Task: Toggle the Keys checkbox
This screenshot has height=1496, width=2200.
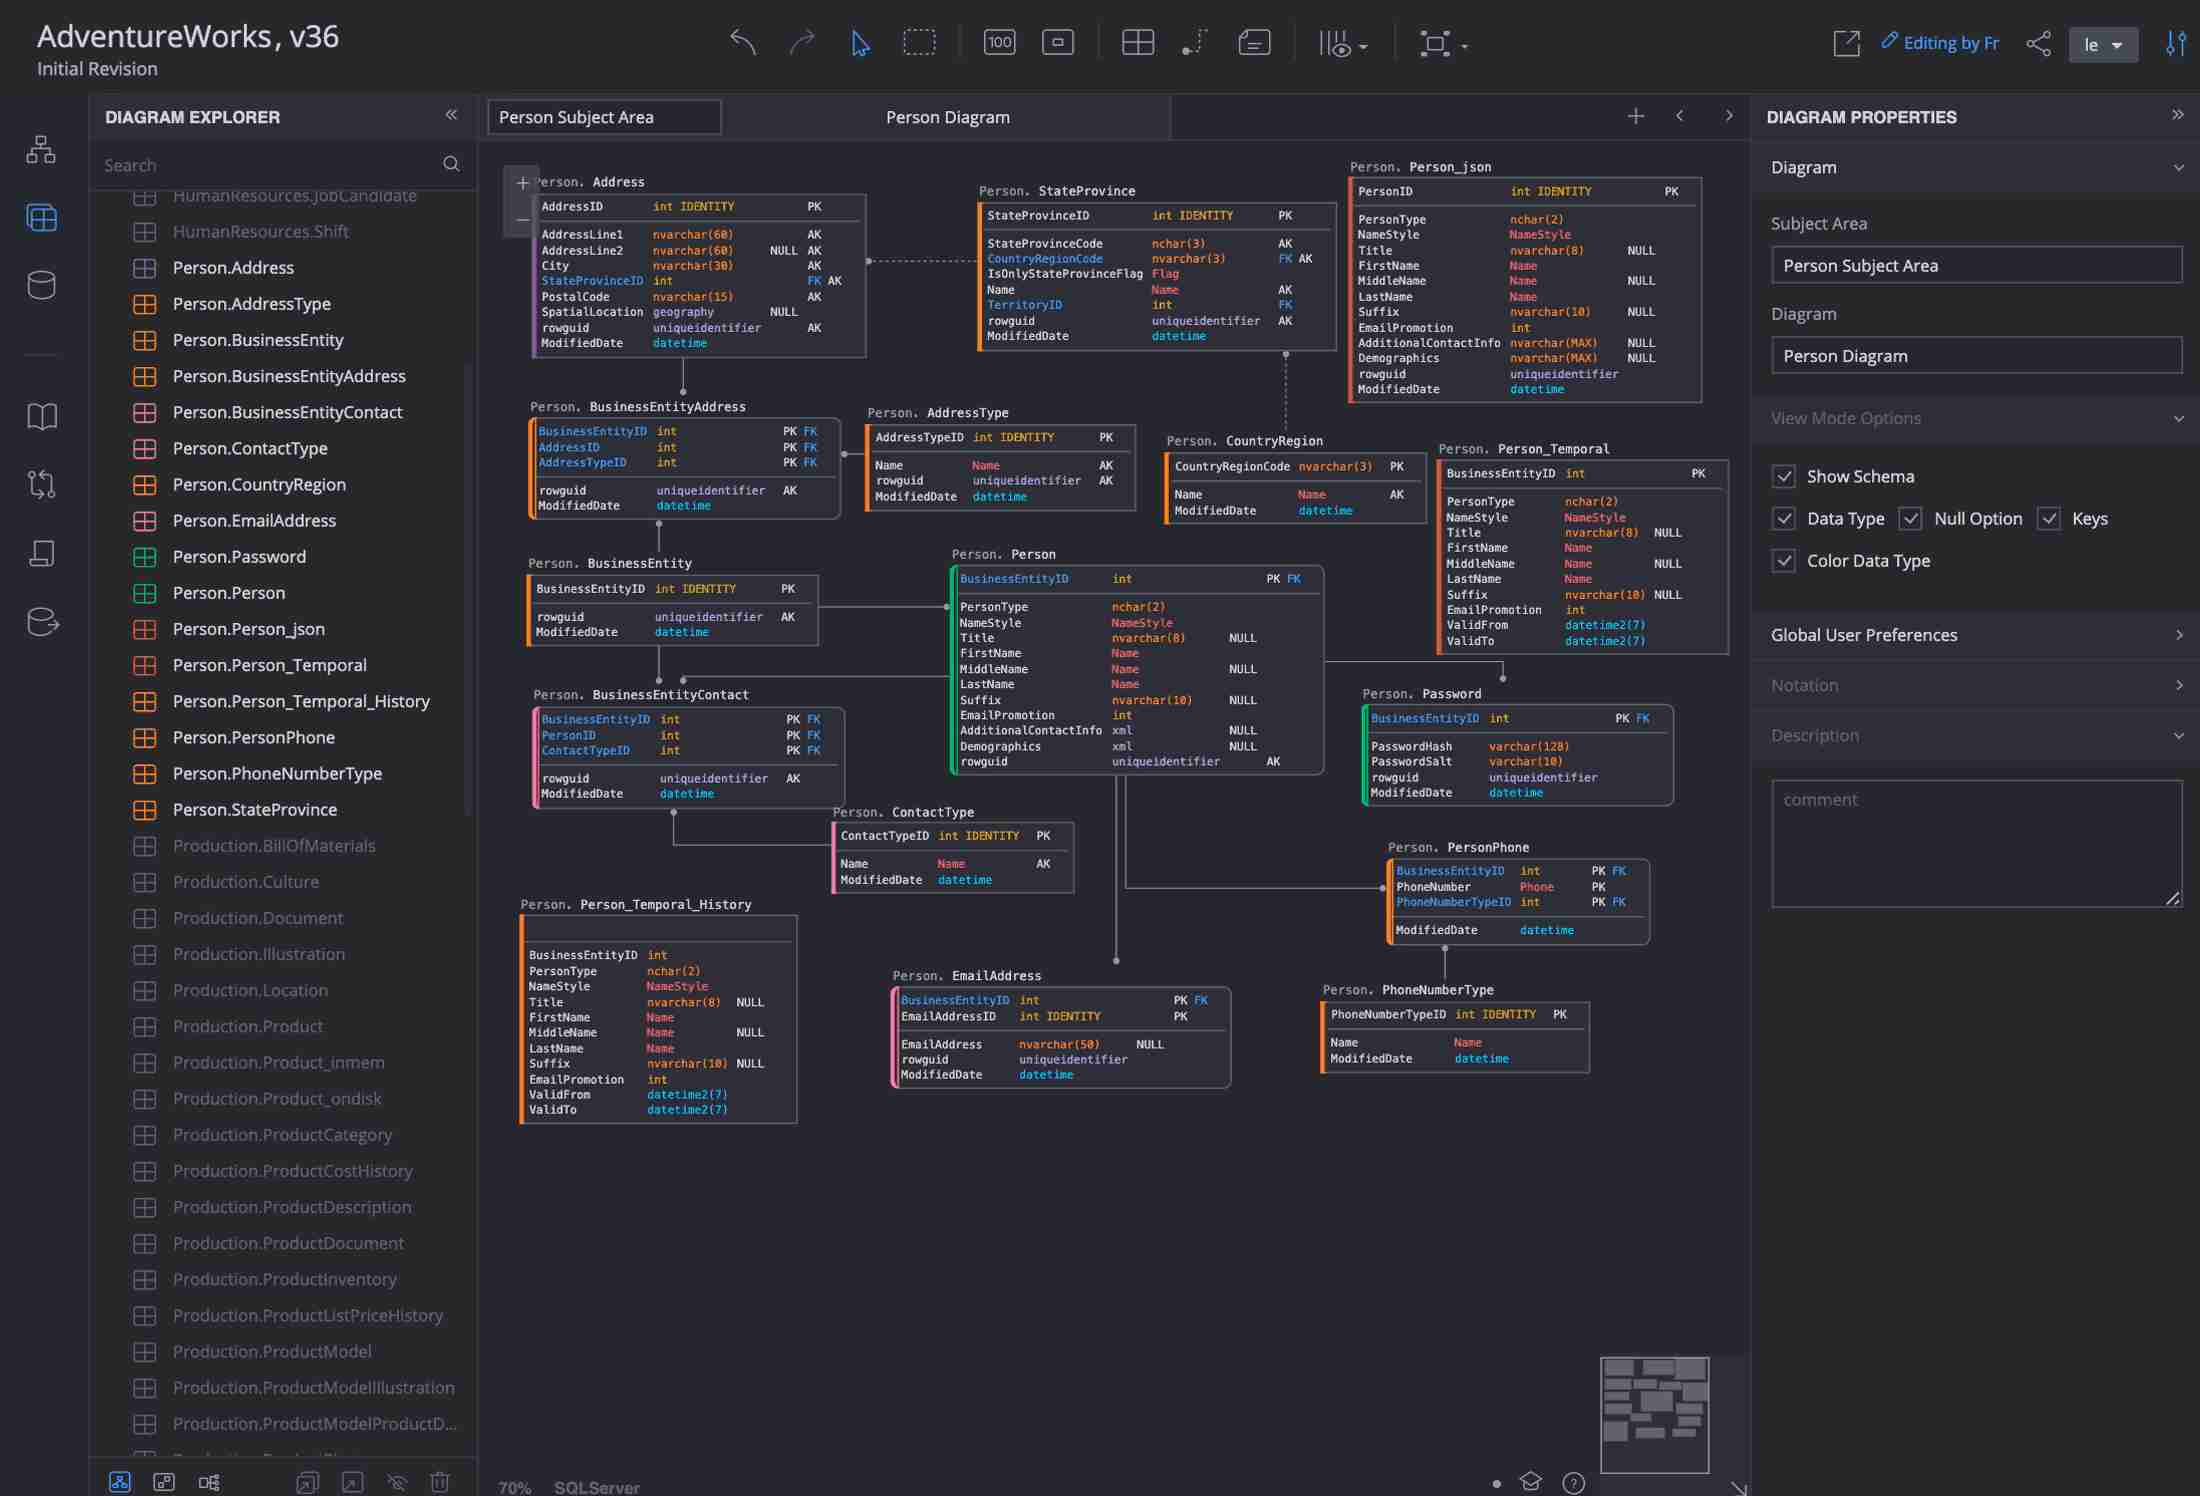Action: tap(2049, 518)
